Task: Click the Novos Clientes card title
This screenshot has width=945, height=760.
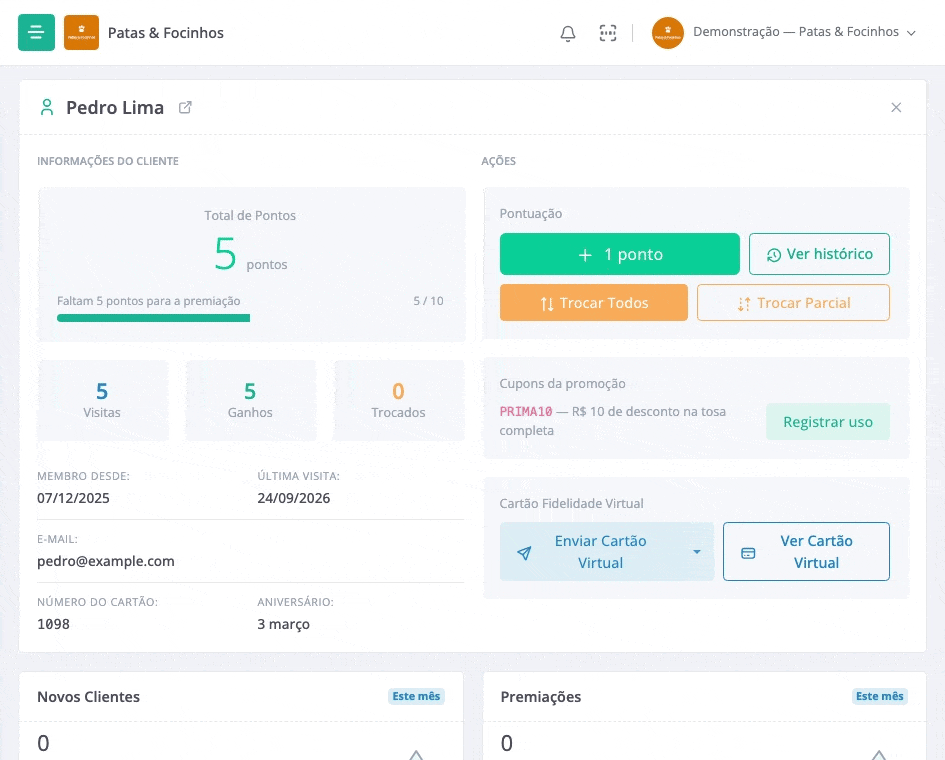Action: click(89, 697)
